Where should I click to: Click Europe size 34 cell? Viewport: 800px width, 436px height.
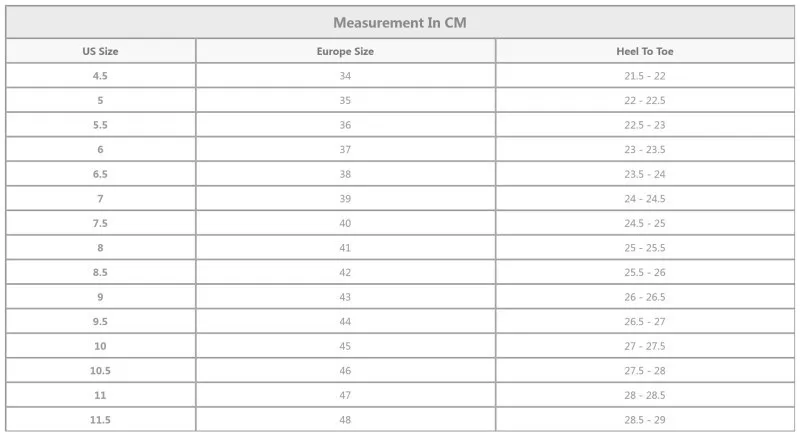click(x=345, y=75)
